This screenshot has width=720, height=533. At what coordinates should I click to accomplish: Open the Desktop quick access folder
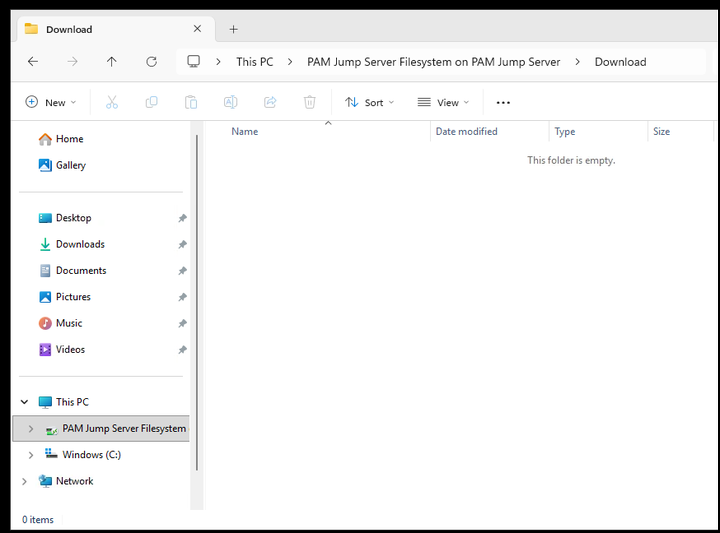[65, 218]
